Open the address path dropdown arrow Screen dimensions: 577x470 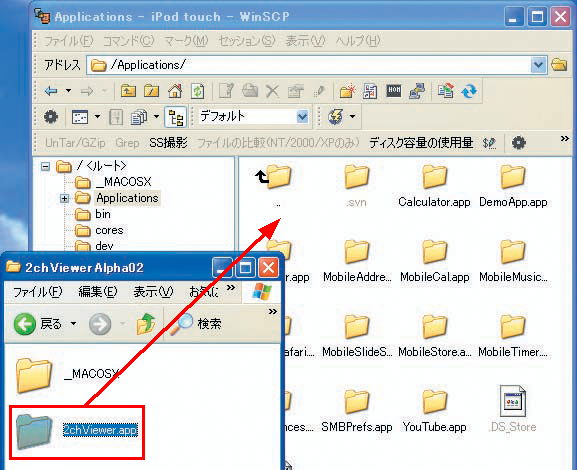pyautogui.click(x=538, y=65)
